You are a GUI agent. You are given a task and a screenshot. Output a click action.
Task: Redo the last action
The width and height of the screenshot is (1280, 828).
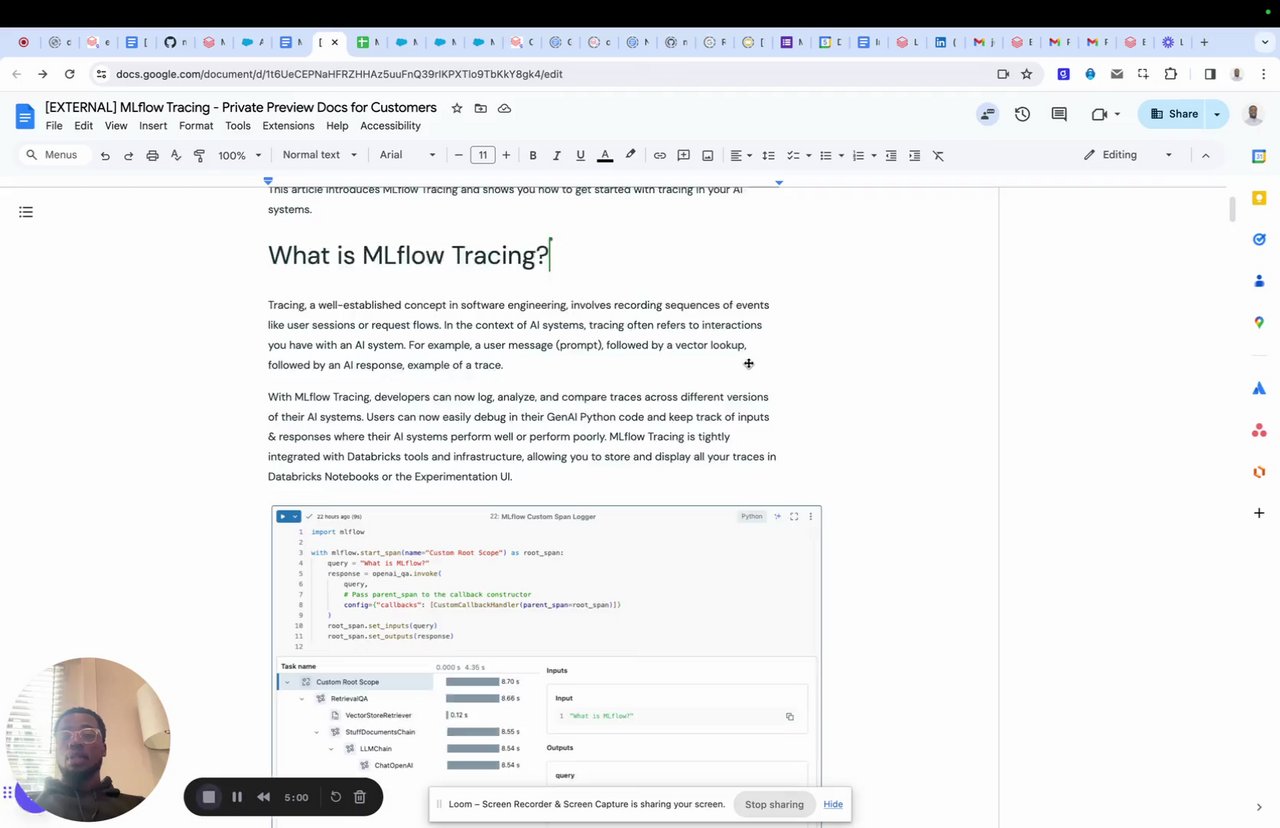[x=128, y=155]
